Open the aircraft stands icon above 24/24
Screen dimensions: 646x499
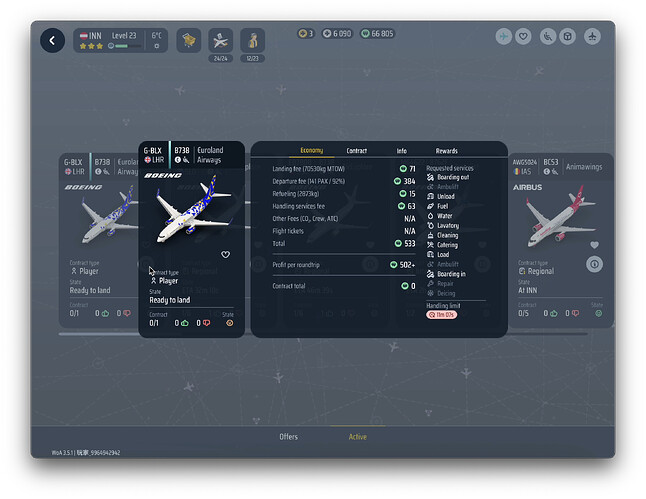(x=220, y=40)
